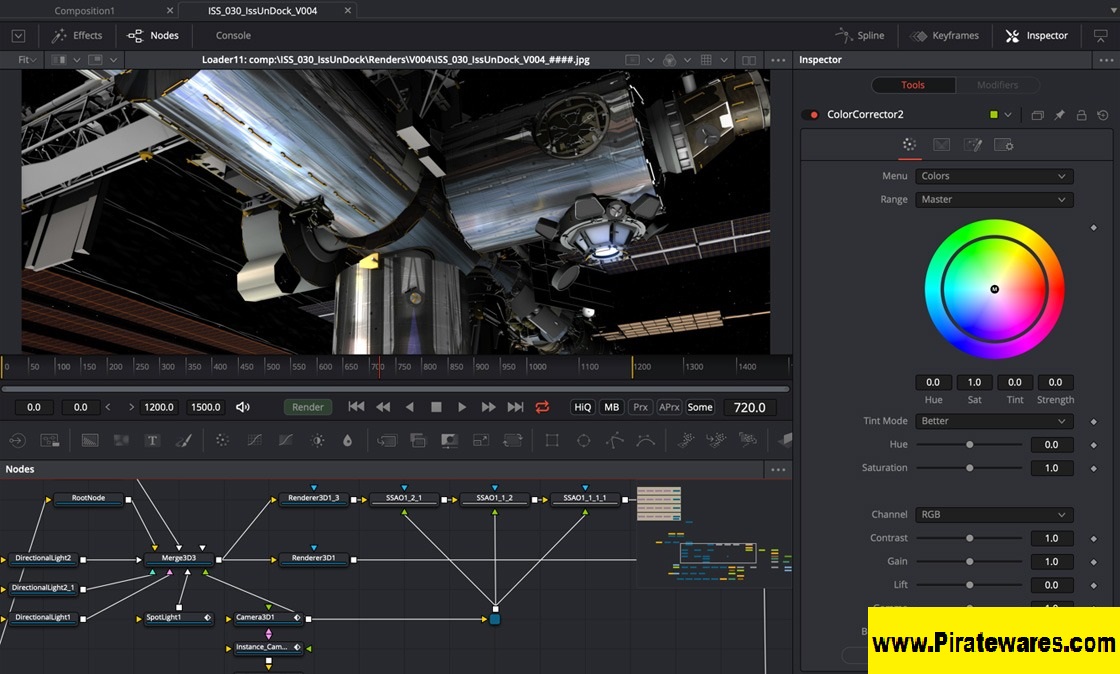Click the Blur droplet tool icon
Viewport: 1120px width, 674px height.
[348, 440]
